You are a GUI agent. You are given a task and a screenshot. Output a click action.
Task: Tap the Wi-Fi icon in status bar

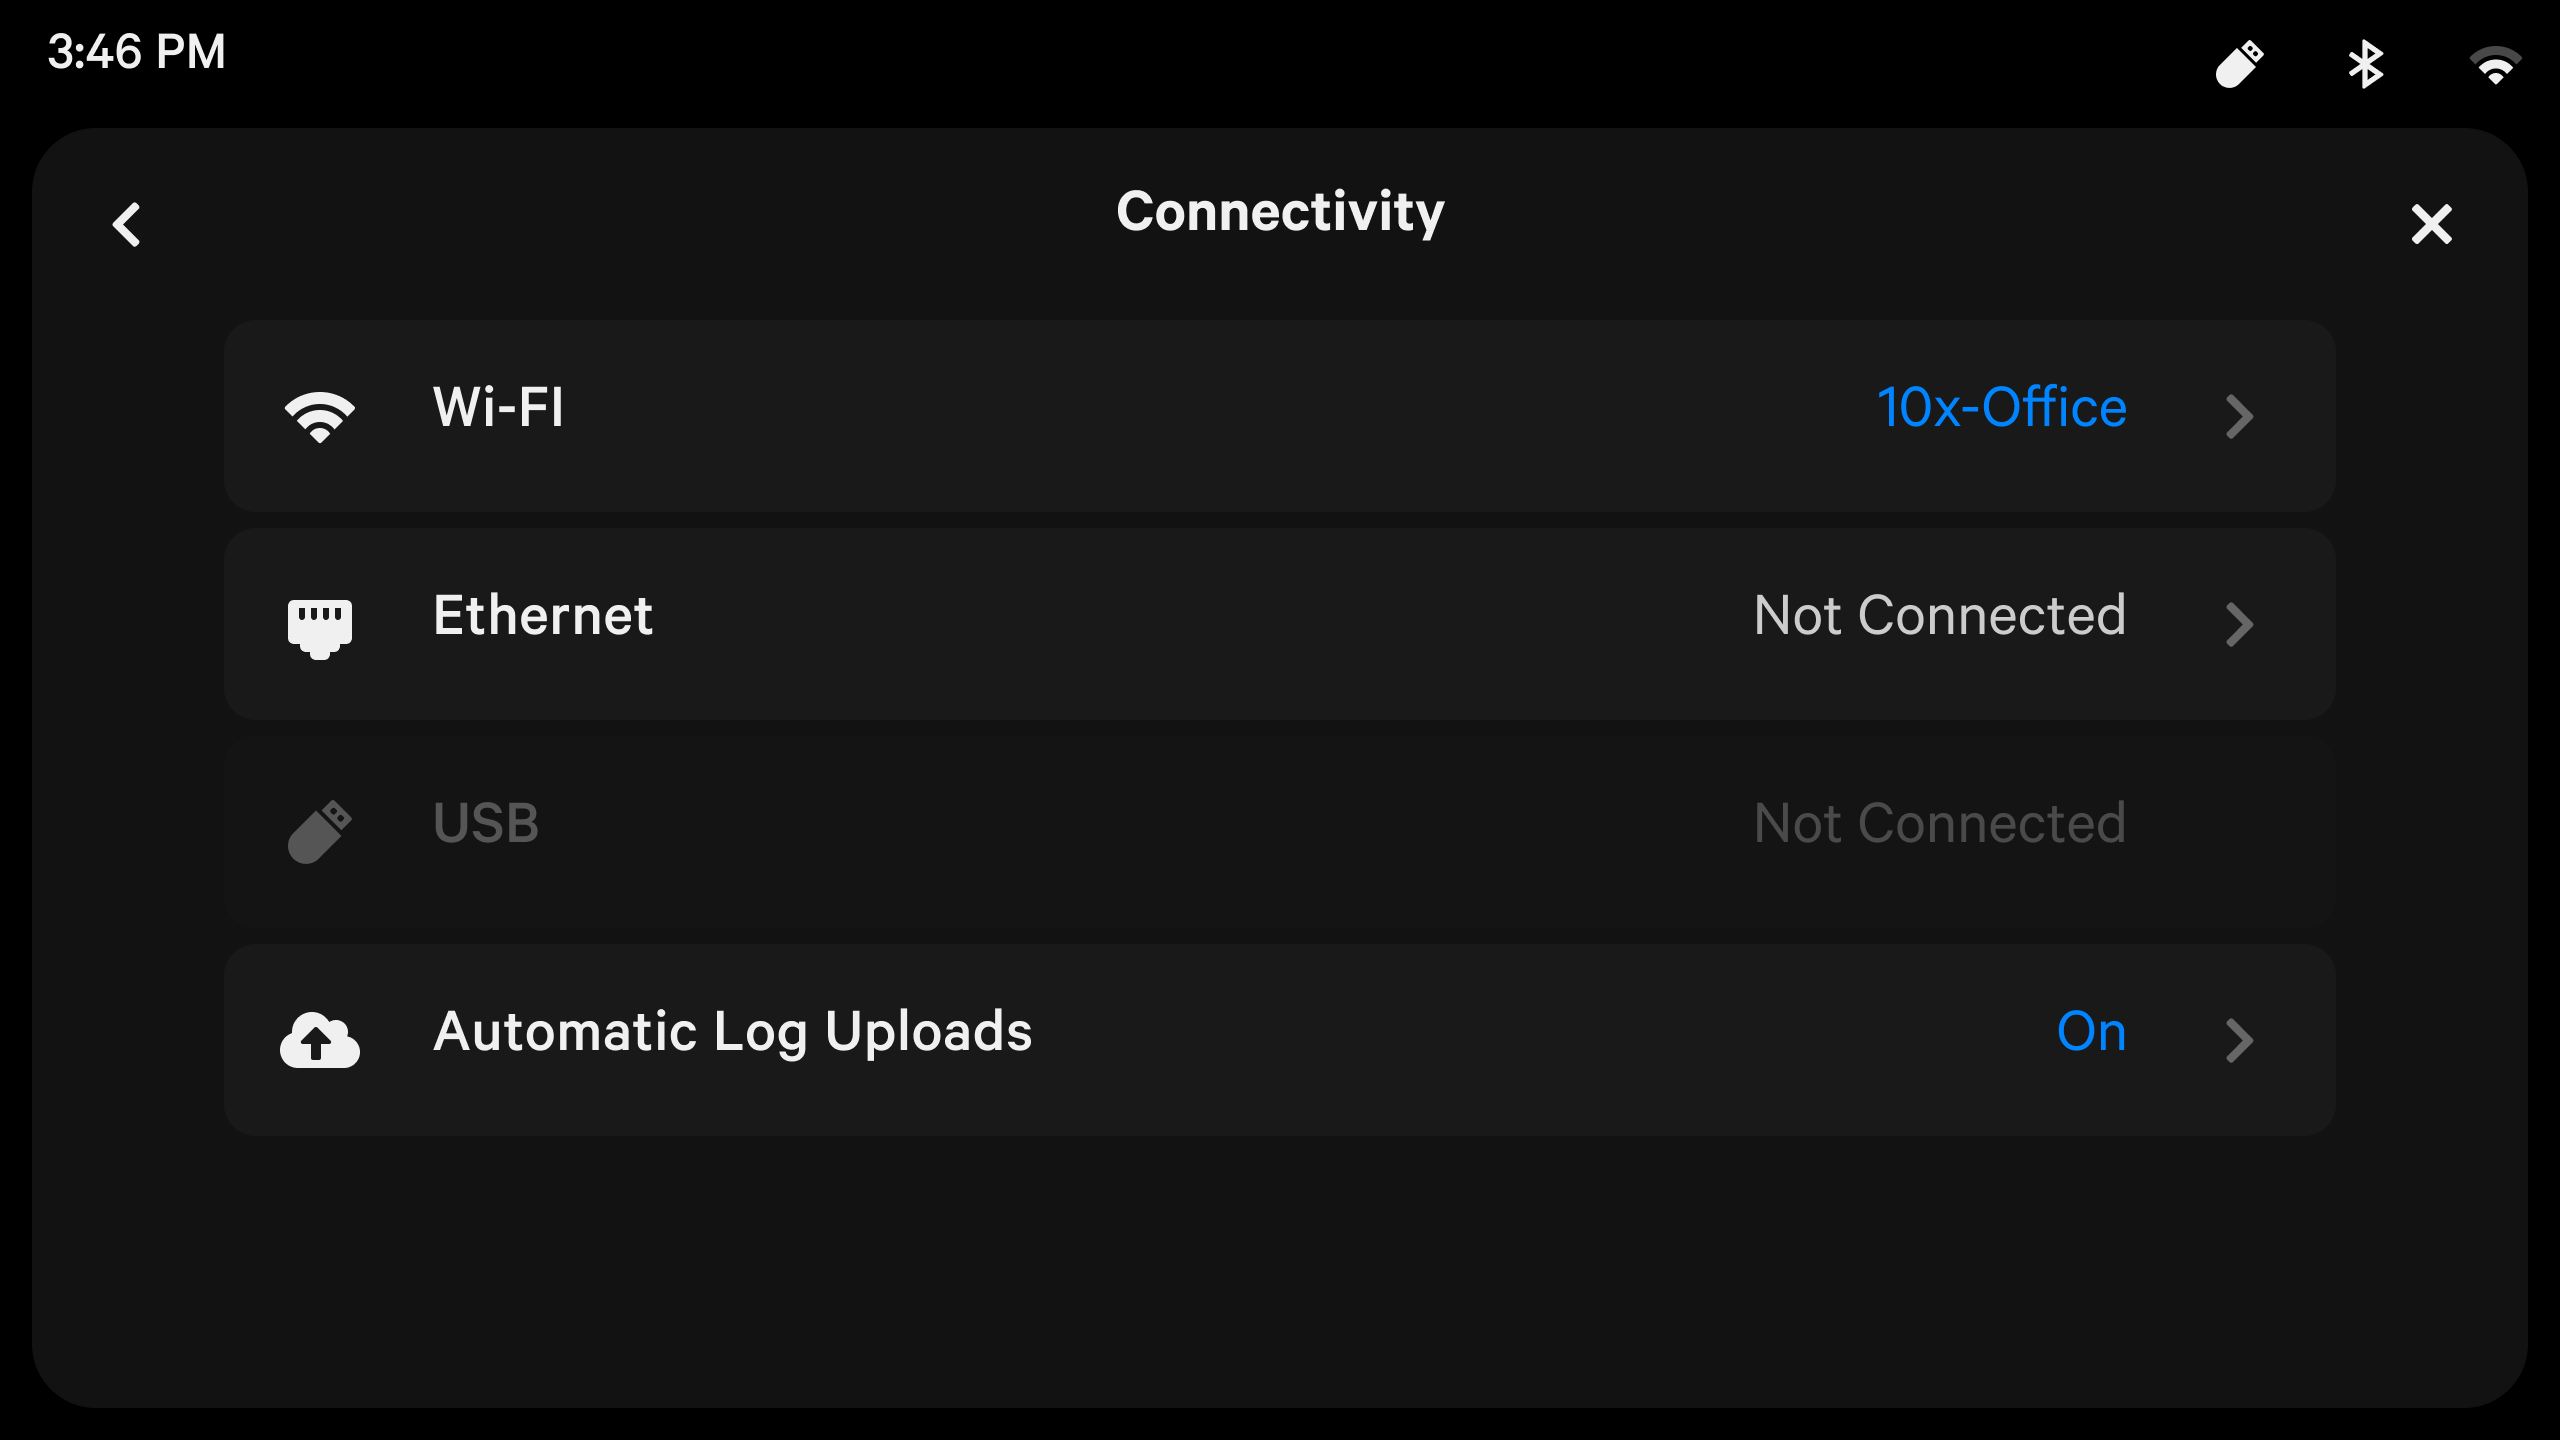point(2495,67)
